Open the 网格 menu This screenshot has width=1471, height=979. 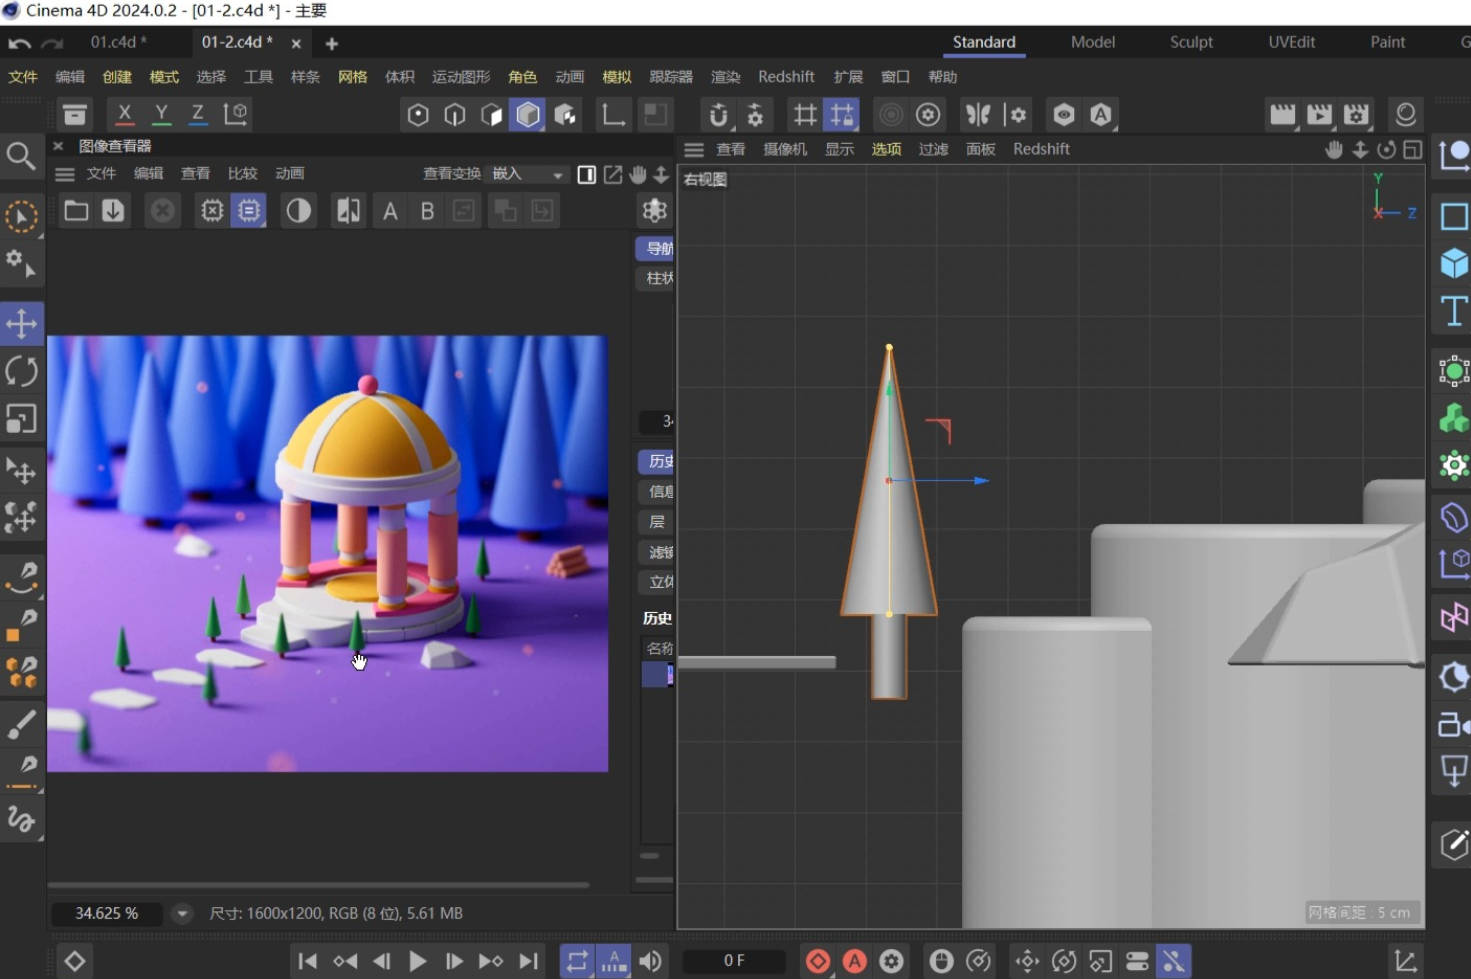tap(352, 77)
